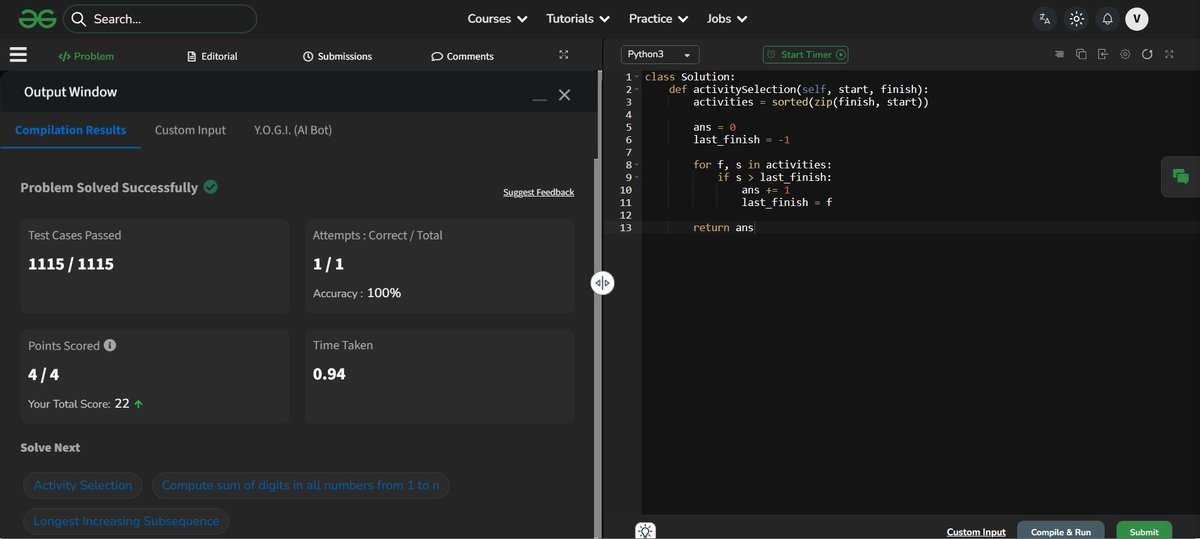
Task: Expand the Practice menu
Action: (658, 19)
